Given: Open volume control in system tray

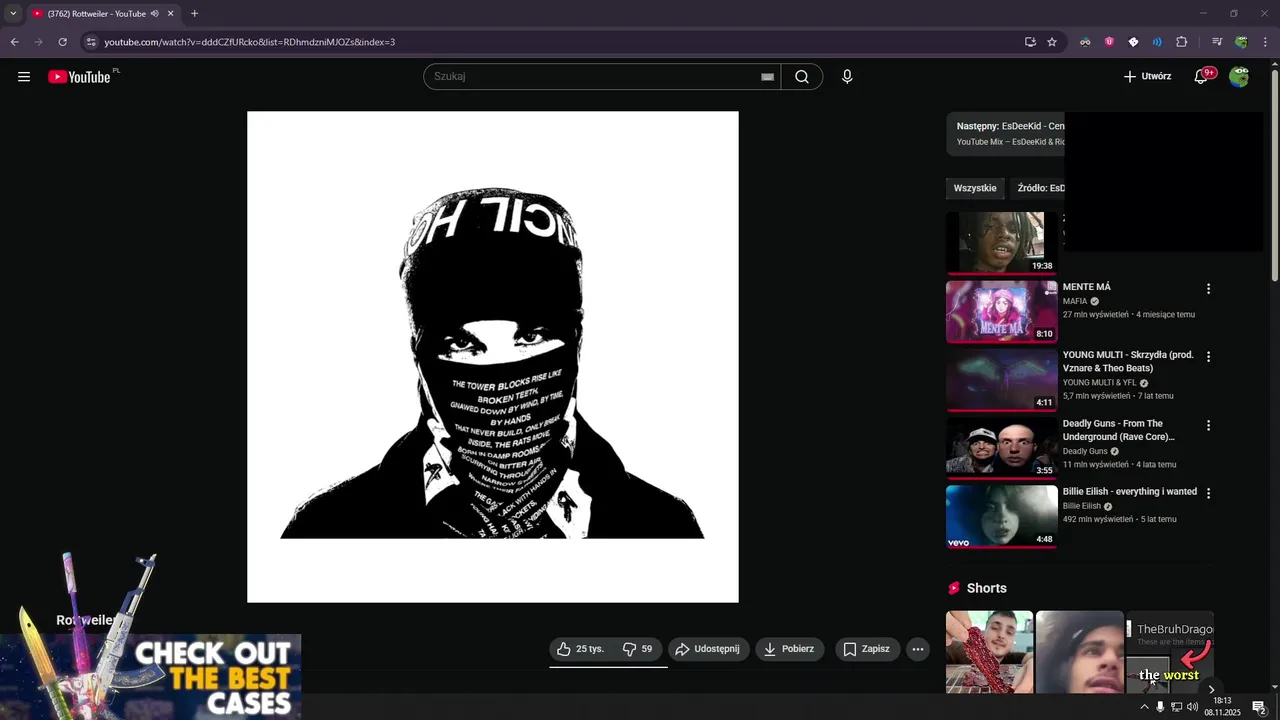Looking at the screenshot, I should [1192, 707].
